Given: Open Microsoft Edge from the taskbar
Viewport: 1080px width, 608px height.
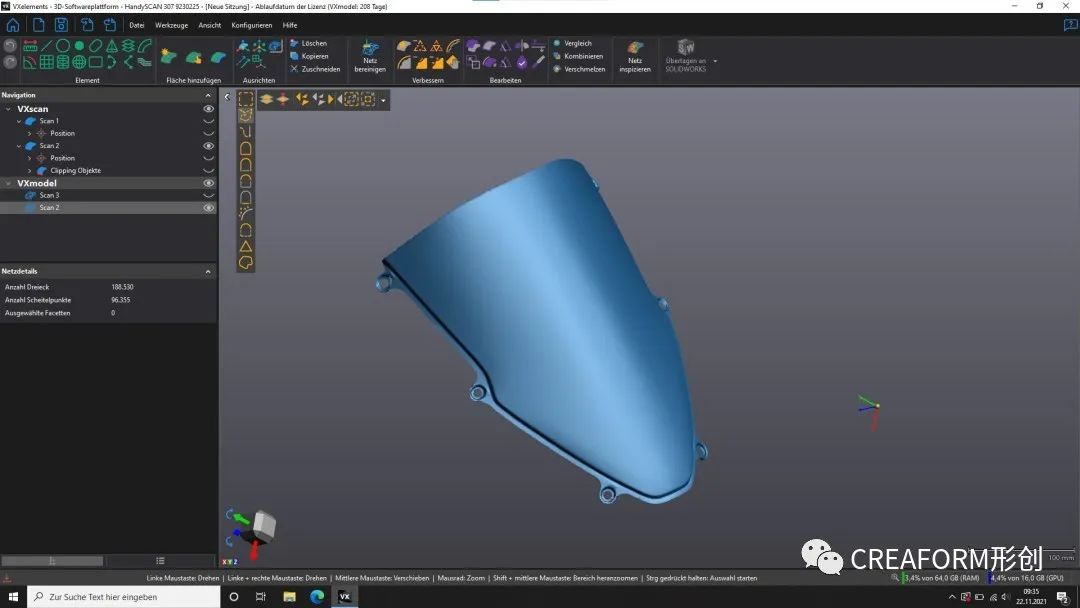Looking at the screenshot, I should click(x=317, y=597).
